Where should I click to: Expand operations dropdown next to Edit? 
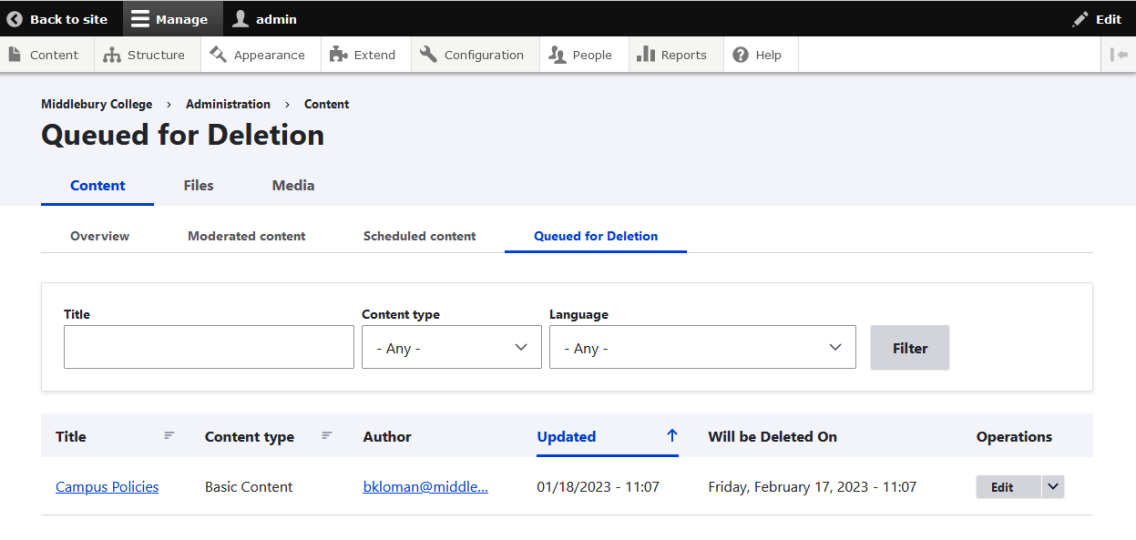pos(1053,487)
